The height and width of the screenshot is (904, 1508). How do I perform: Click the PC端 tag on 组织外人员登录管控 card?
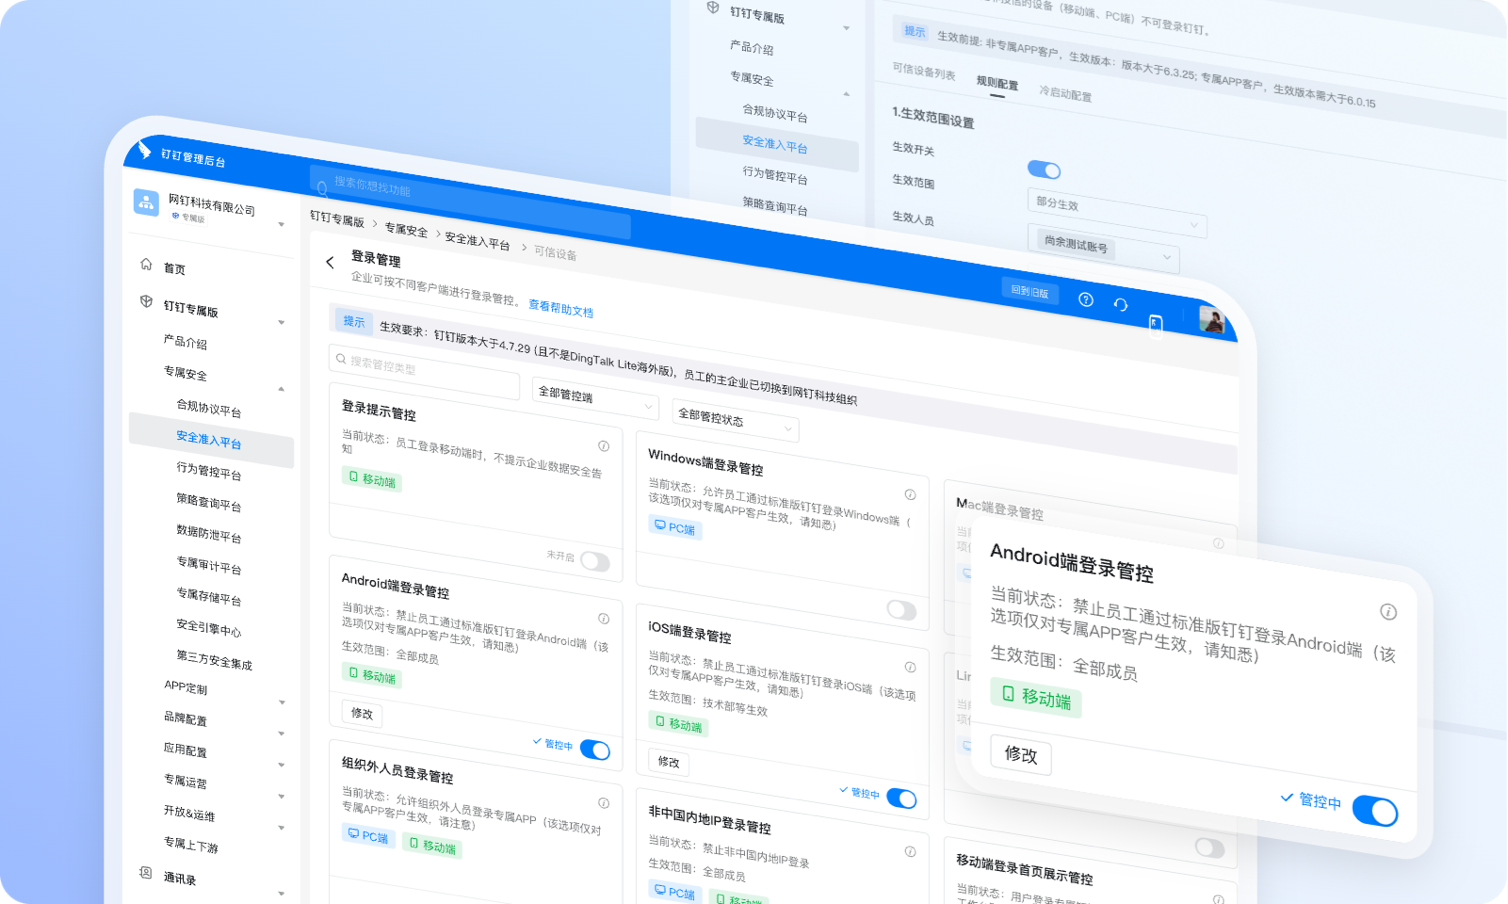click(x=368, y=836)
